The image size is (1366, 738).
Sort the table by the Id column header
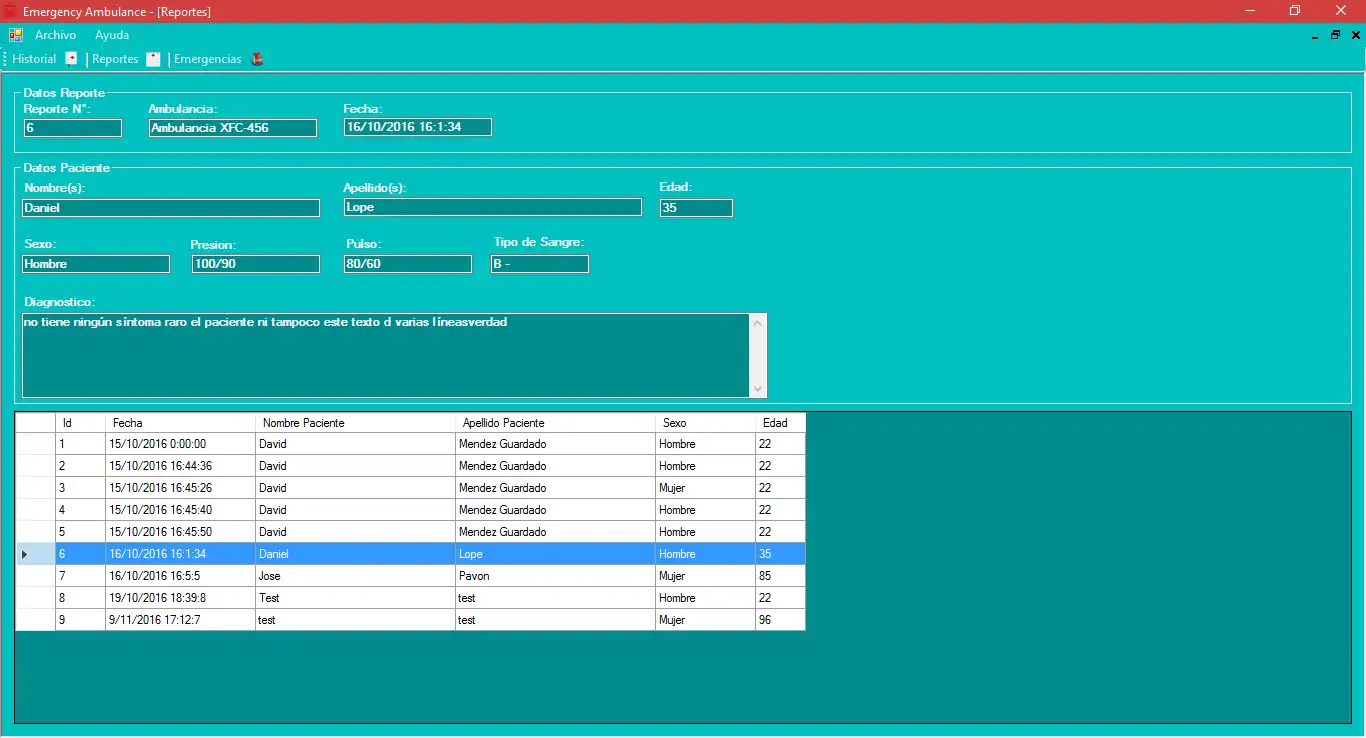point(80,423)
